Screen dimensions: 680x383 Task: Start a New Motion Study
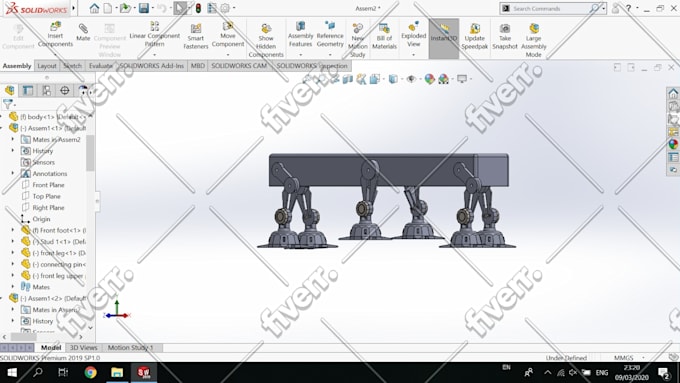click(x=358, y=40)
